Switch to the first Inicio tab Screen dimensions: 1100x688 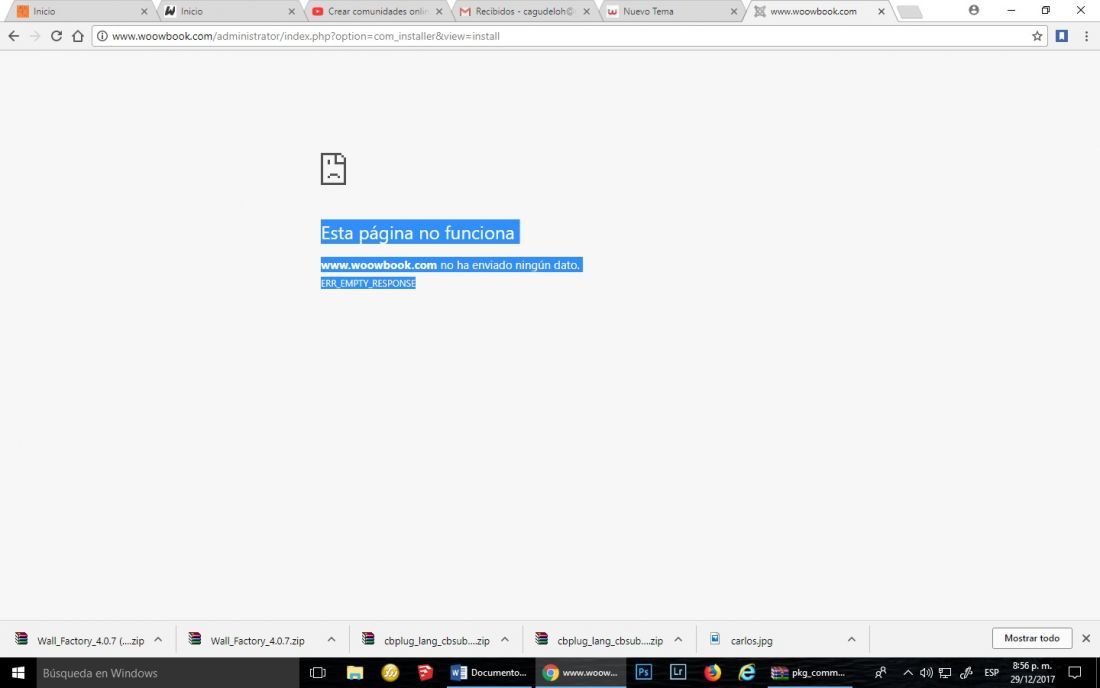click(x=79, y=11)
